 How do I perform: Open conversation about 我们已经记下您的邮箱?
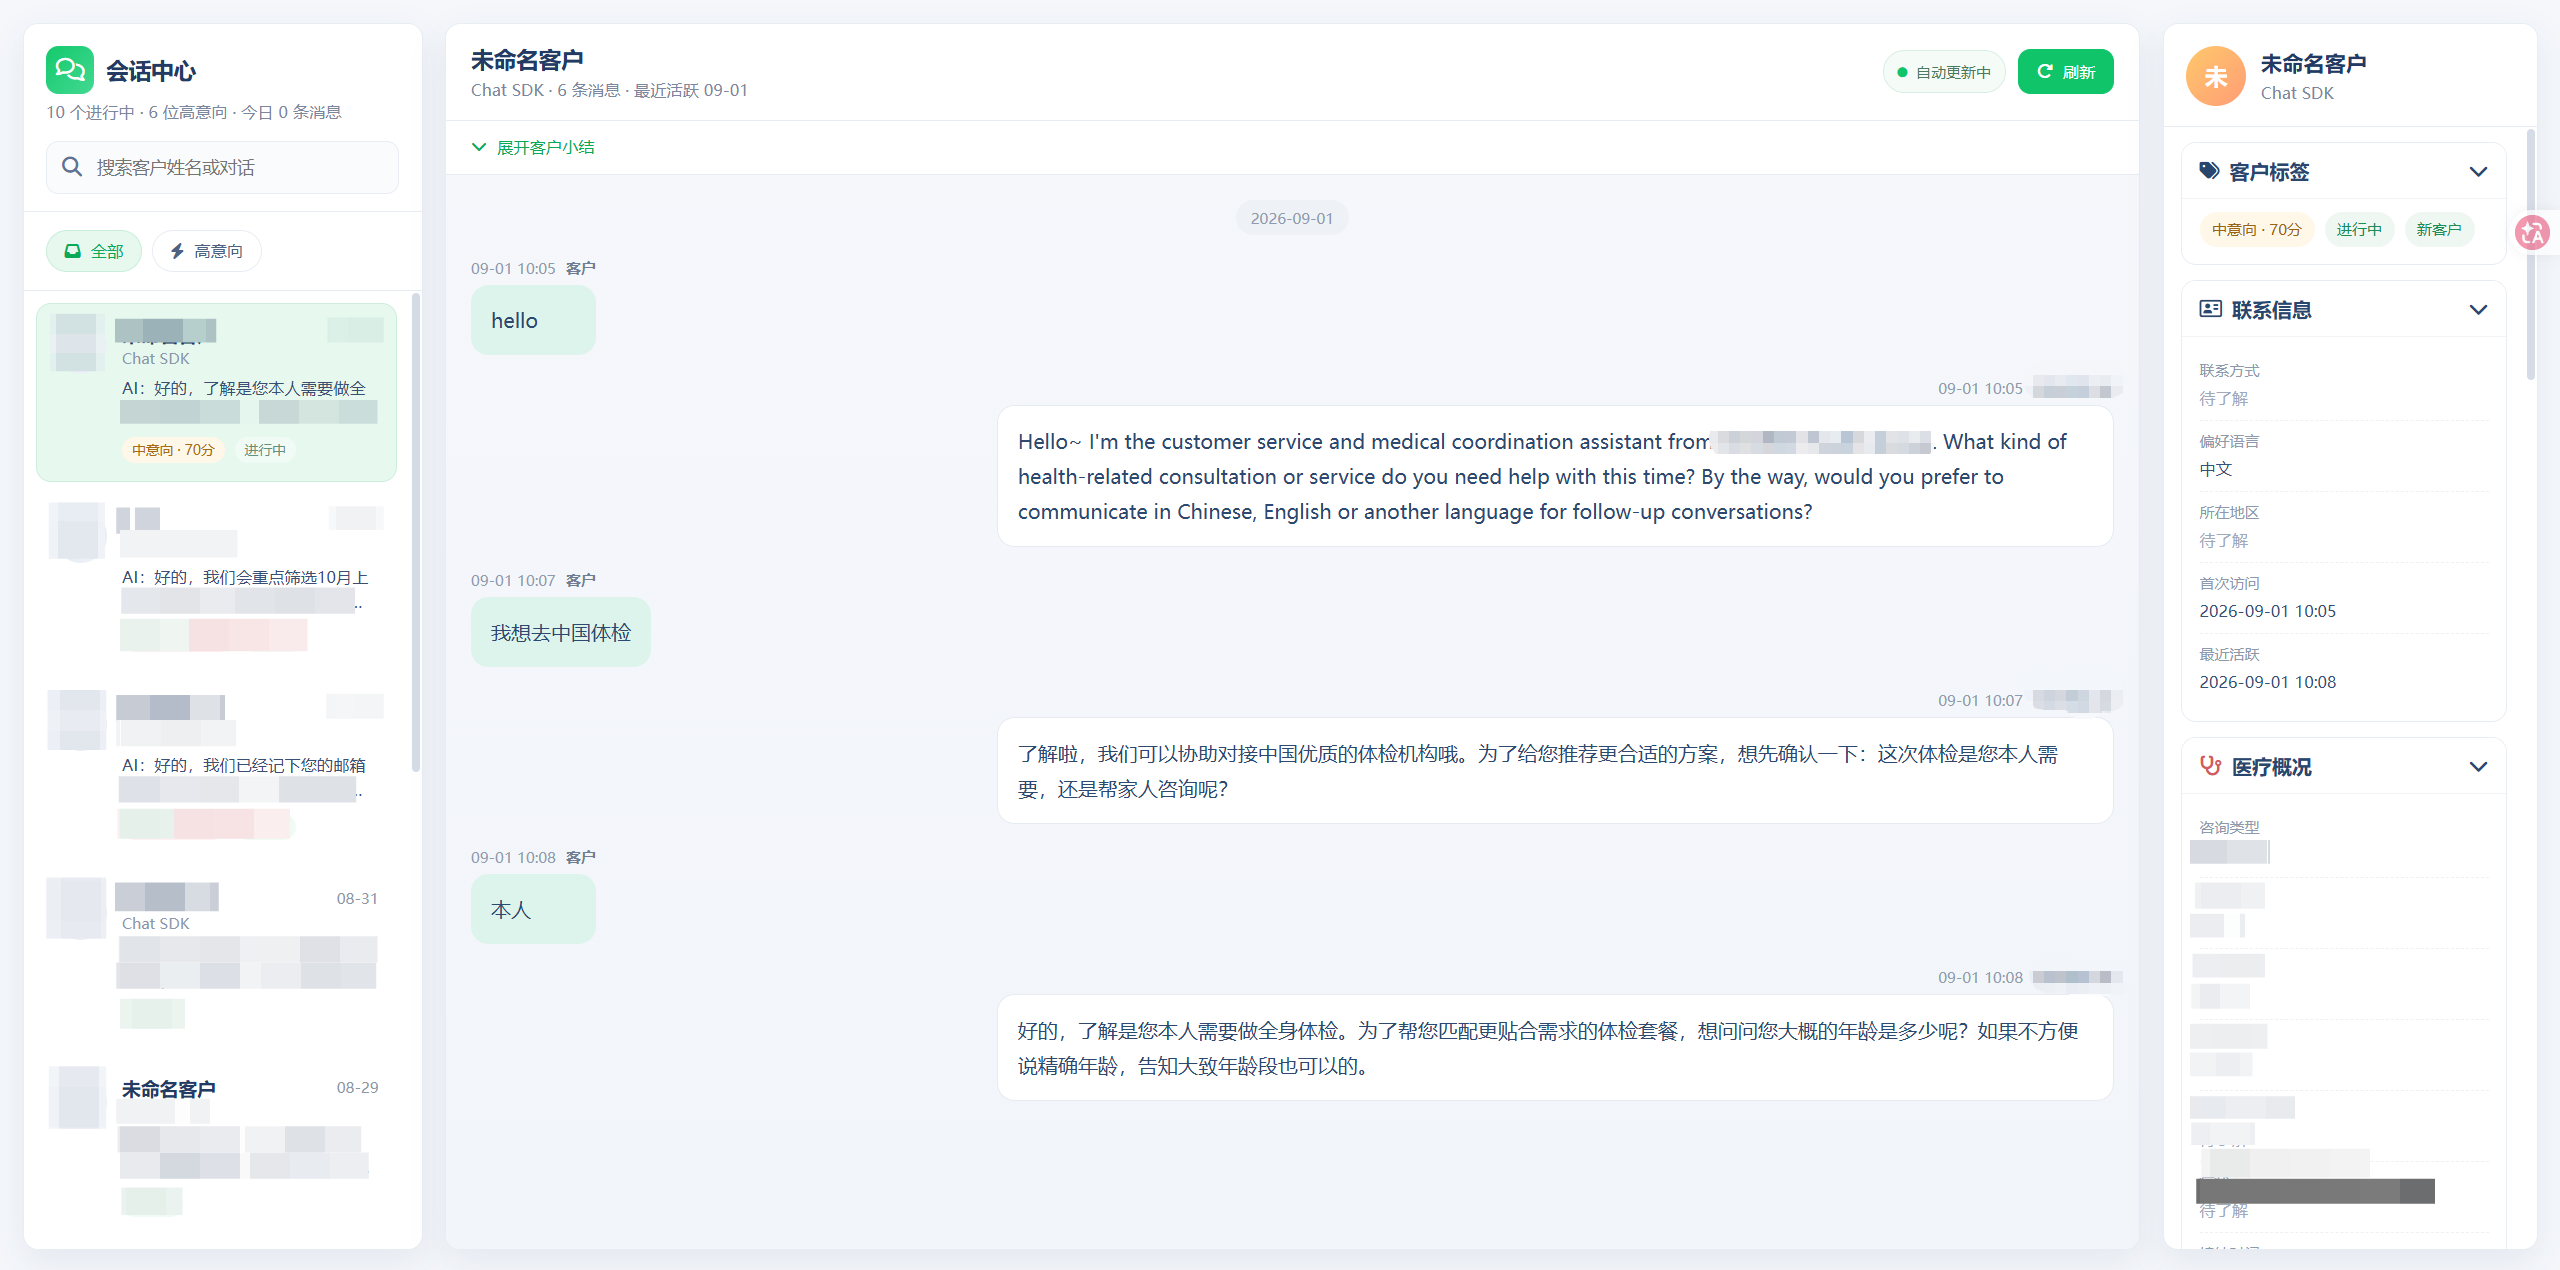pyautogui.click(x=216, y=768)
